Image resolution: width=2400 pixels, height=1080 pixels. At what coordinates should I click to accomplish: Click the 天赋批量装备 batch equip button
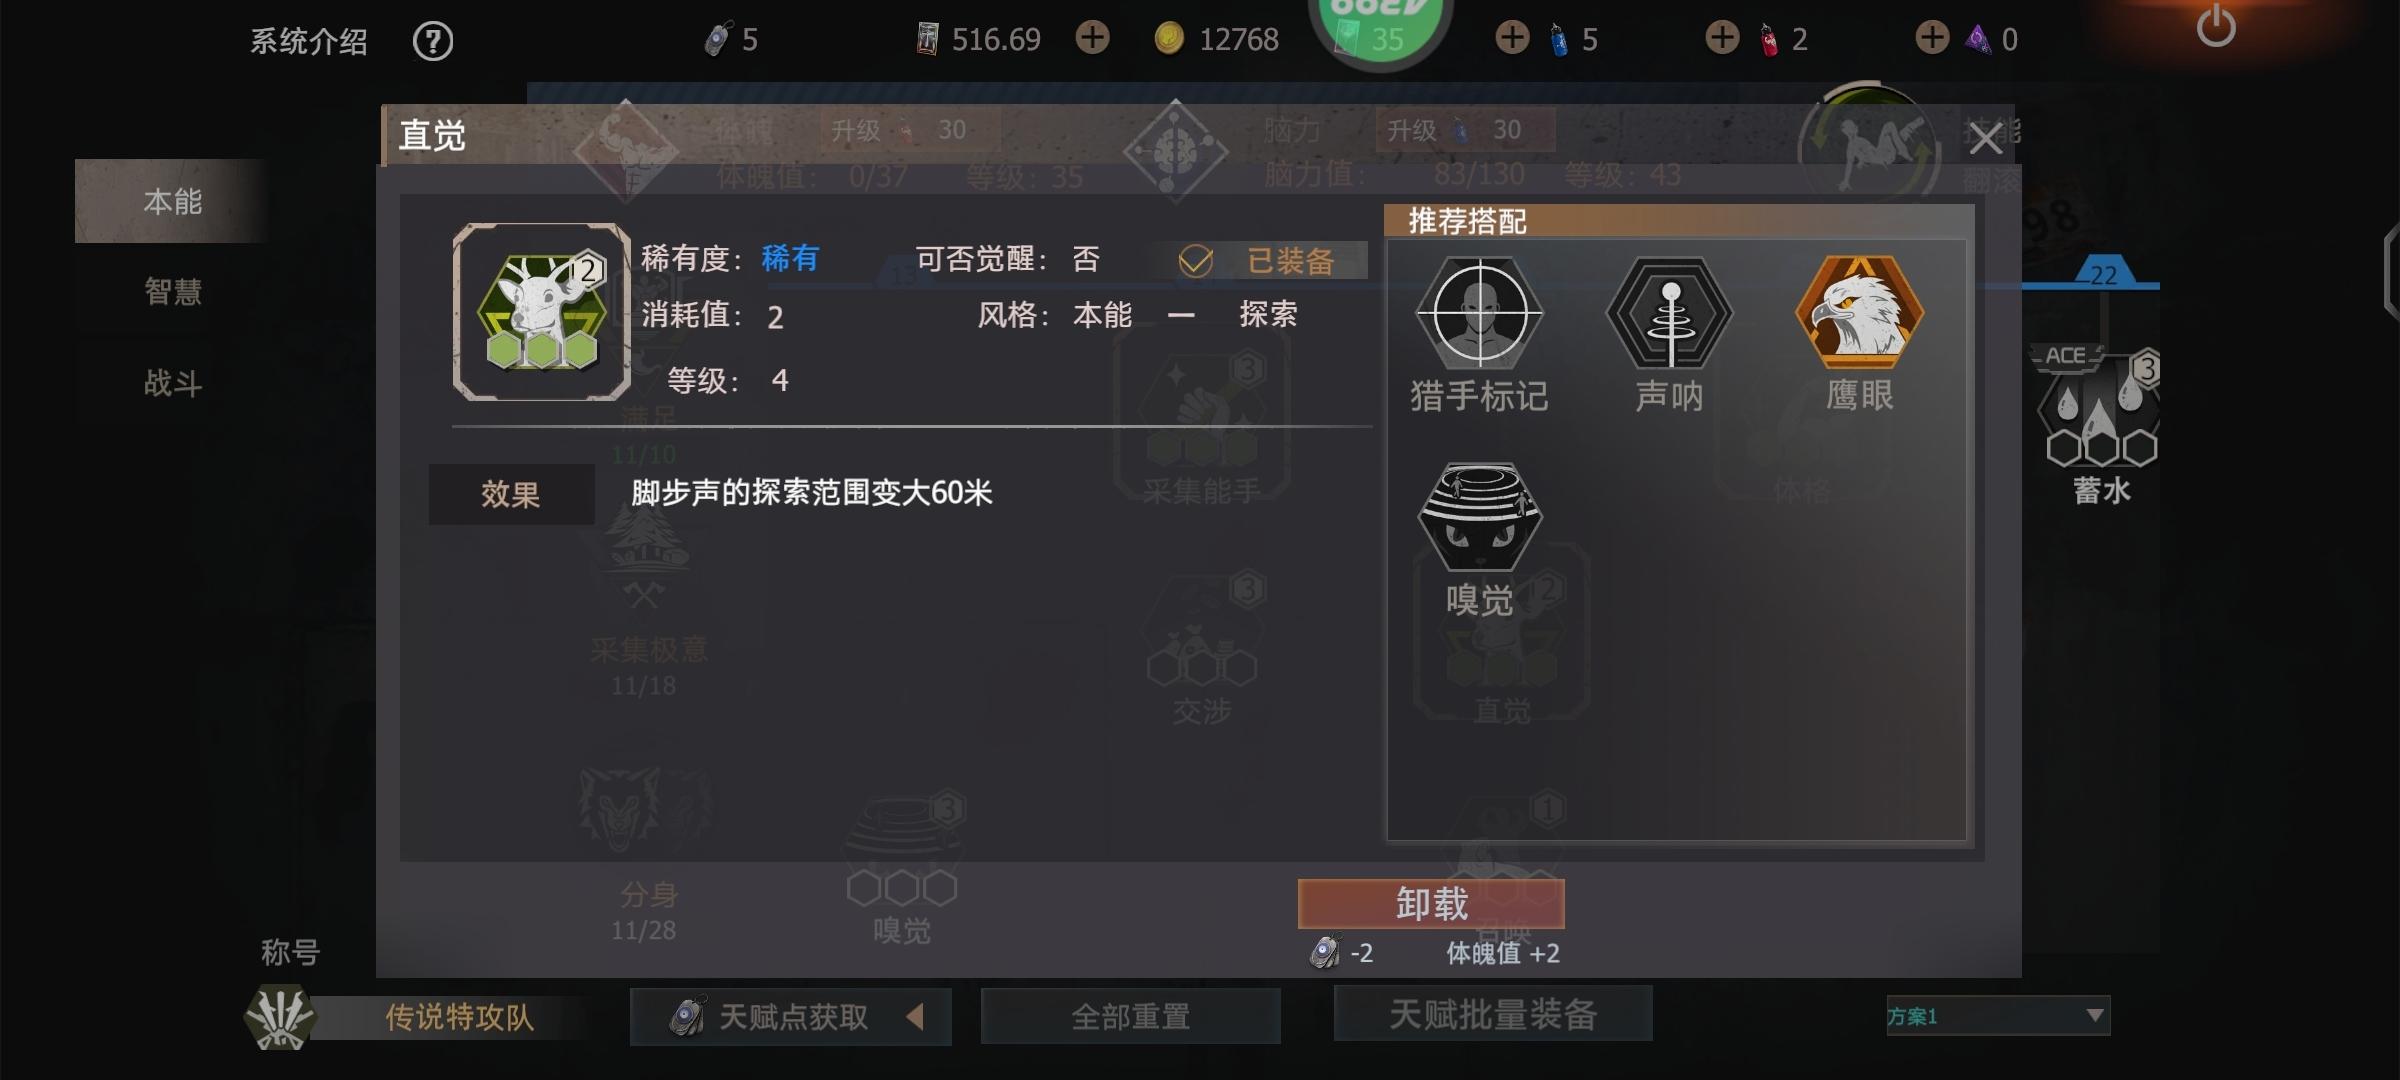(x=1493, y=1014)
